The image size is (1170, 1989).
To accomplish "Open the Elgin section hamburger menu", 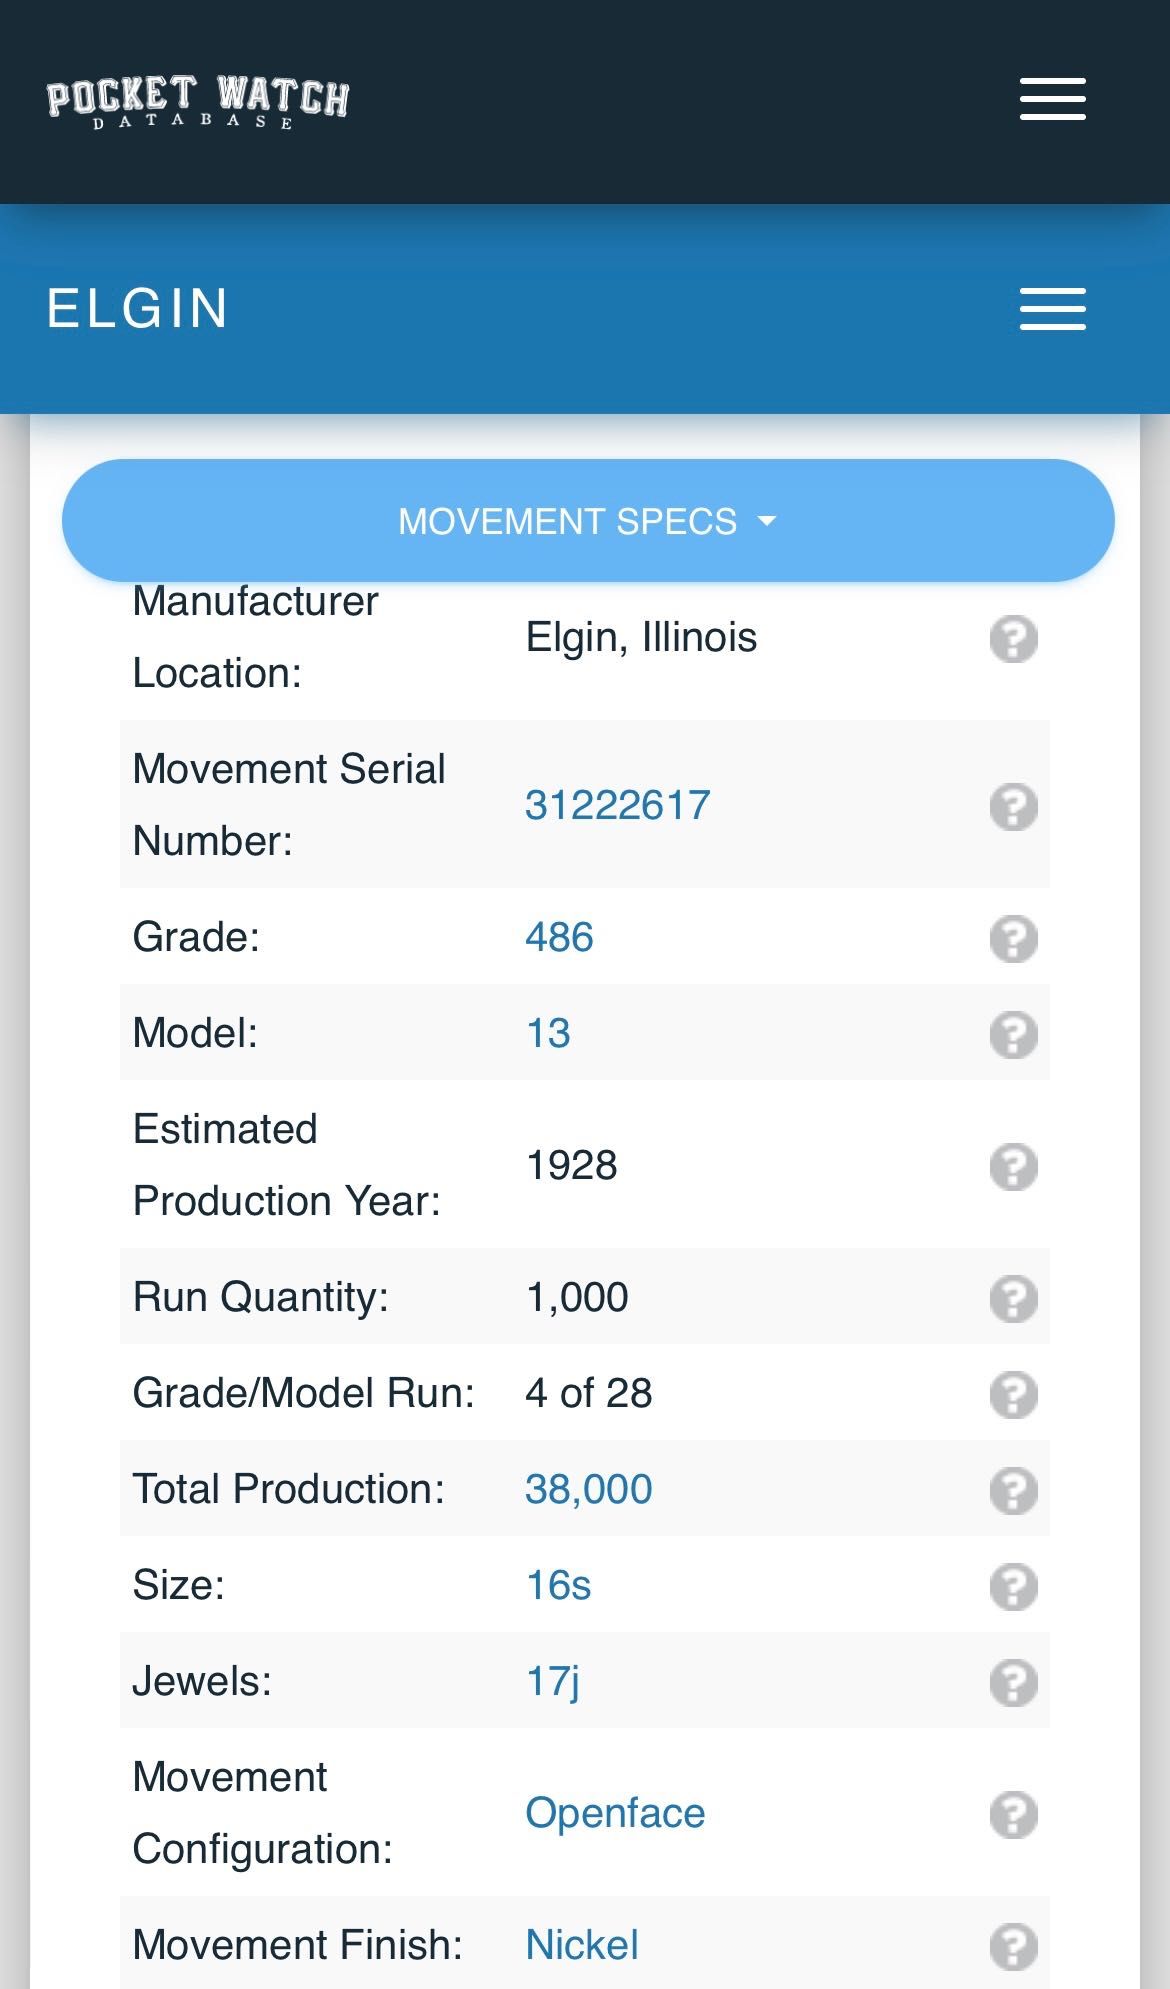I will [x=1052, y=309].
